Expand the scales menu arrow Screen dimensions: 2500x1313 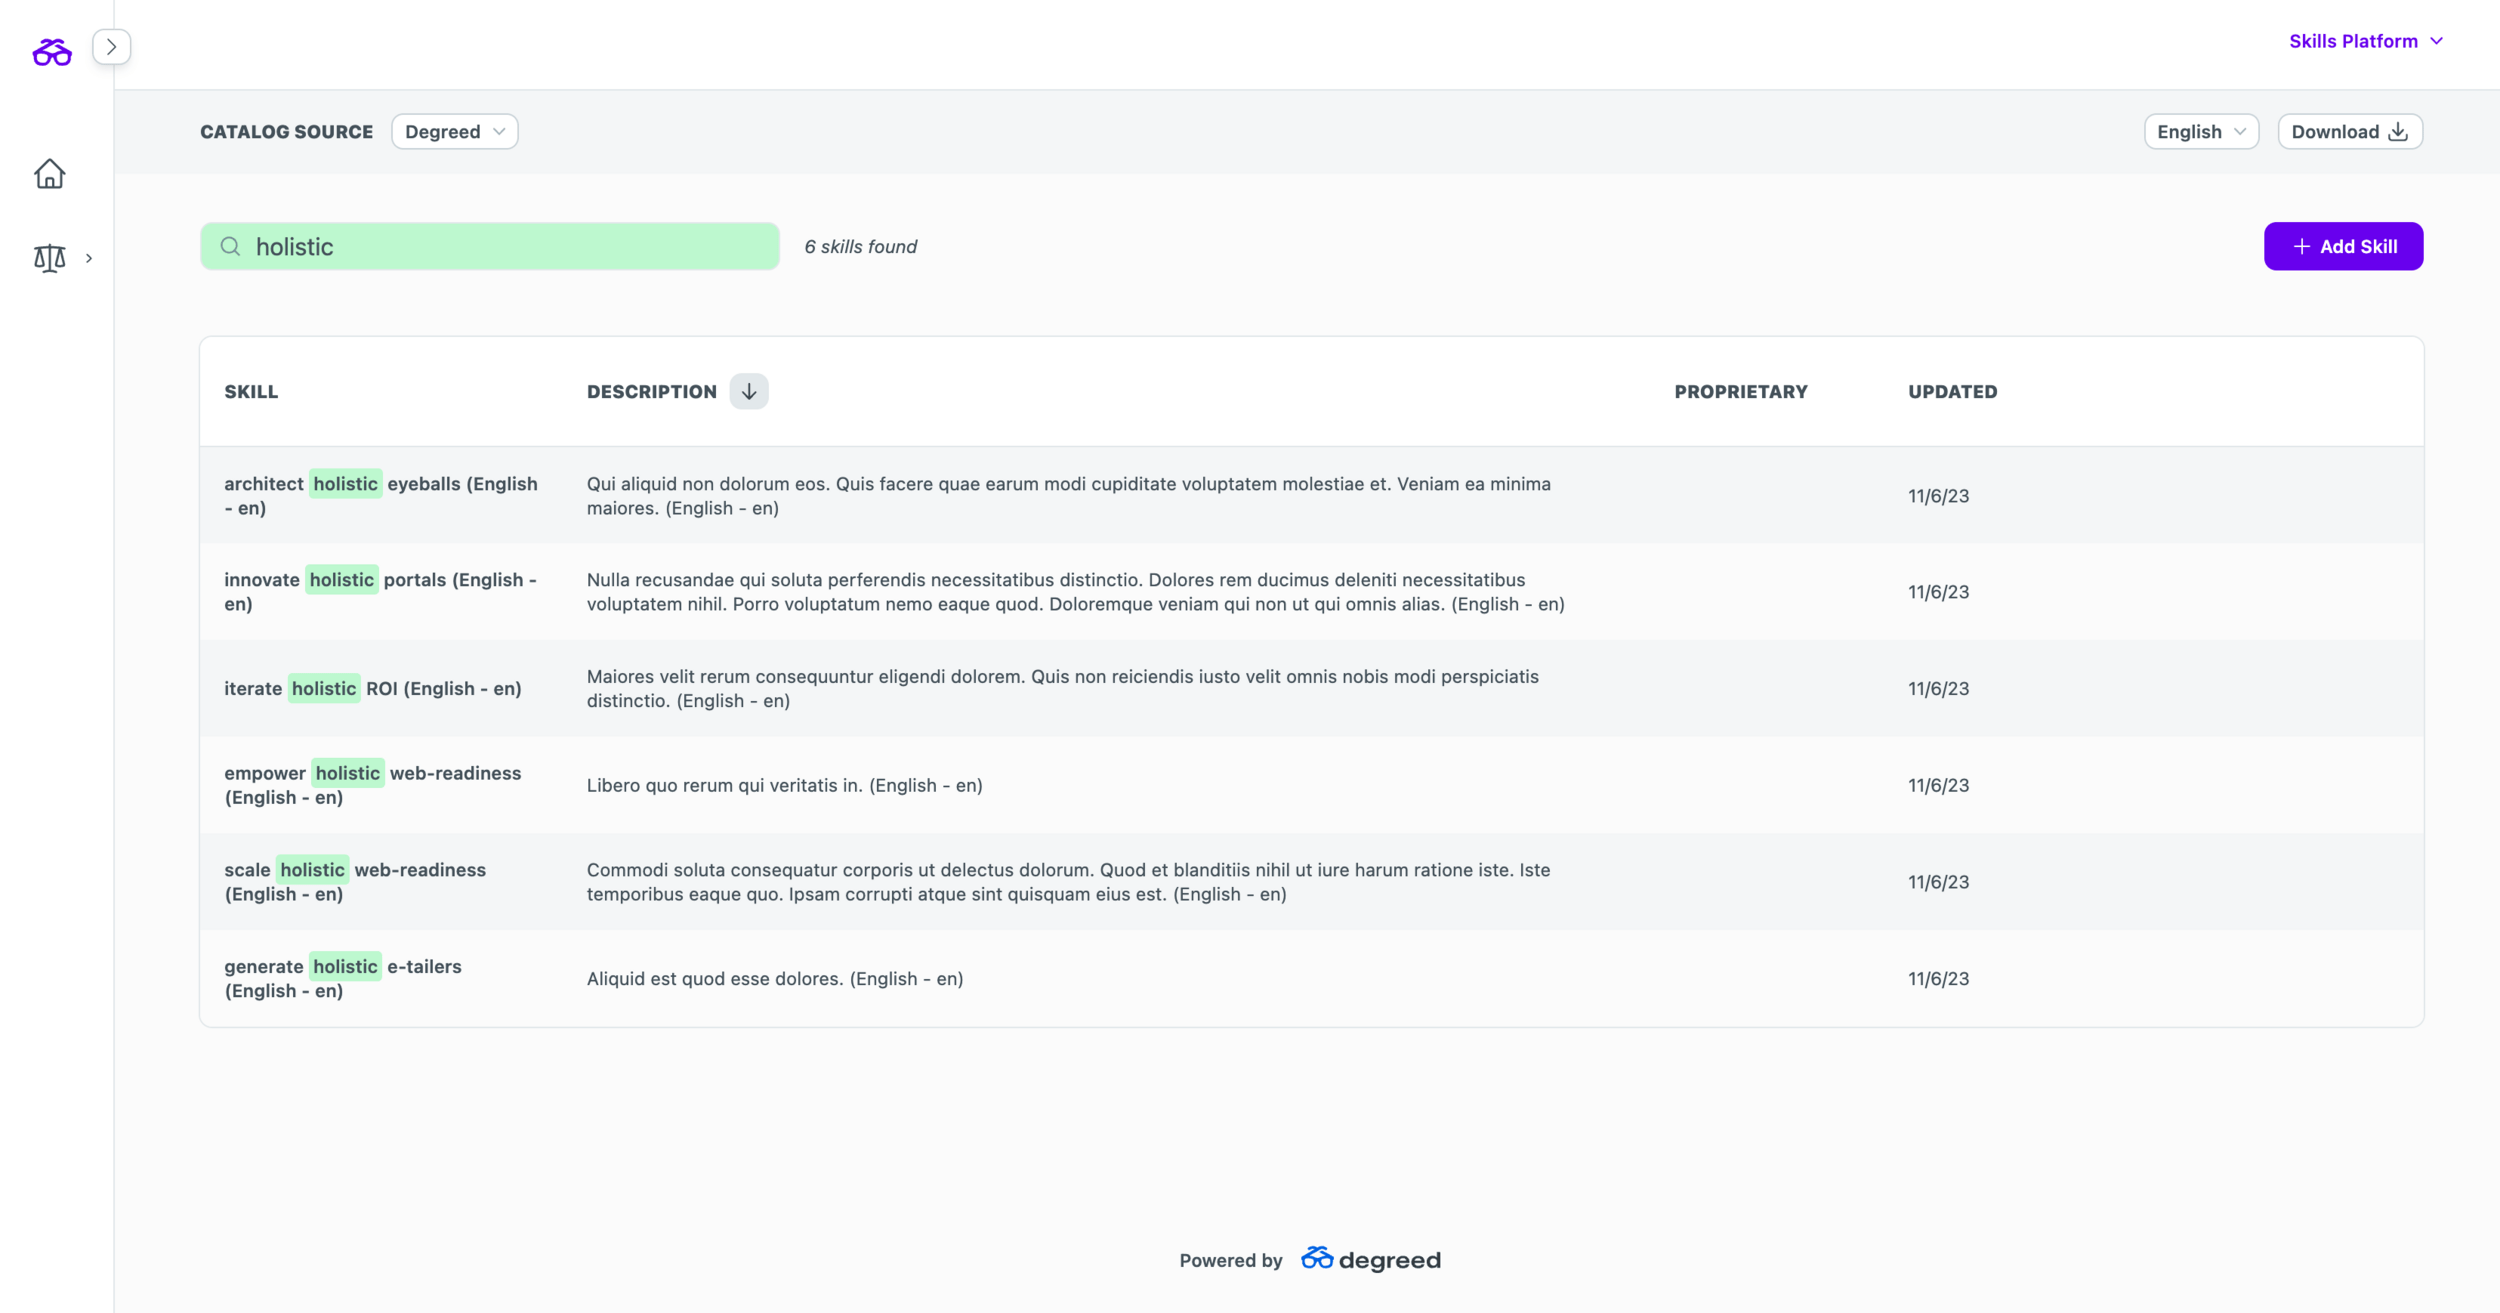pyautogui.click(x=89, y=258)
